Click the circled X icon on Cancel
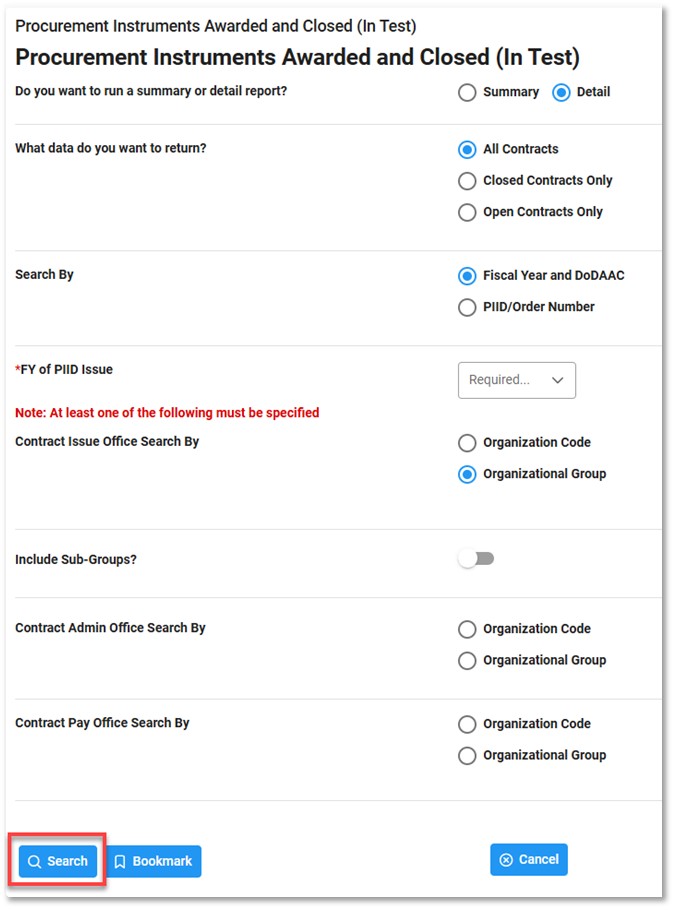This screenshot has height=910, width=675. point(506,860)
